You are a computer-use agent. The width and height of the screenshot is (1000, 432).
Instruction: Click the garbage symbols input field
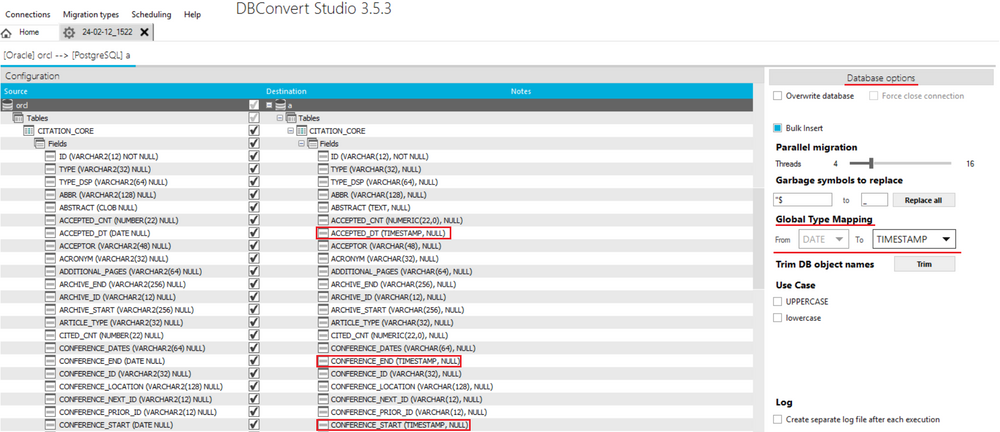tap(802, 200)
